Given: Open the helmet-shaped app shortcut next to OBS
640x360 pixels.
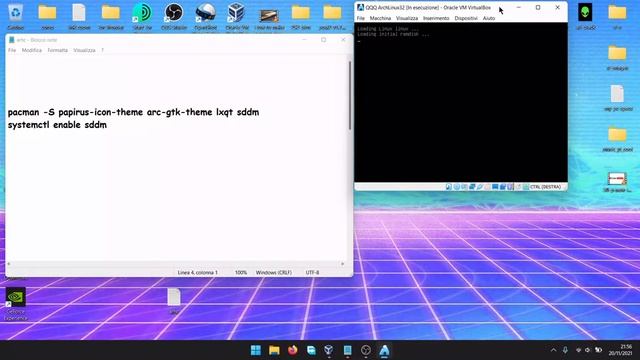Looking at the screenshot, I should (205, 13).
